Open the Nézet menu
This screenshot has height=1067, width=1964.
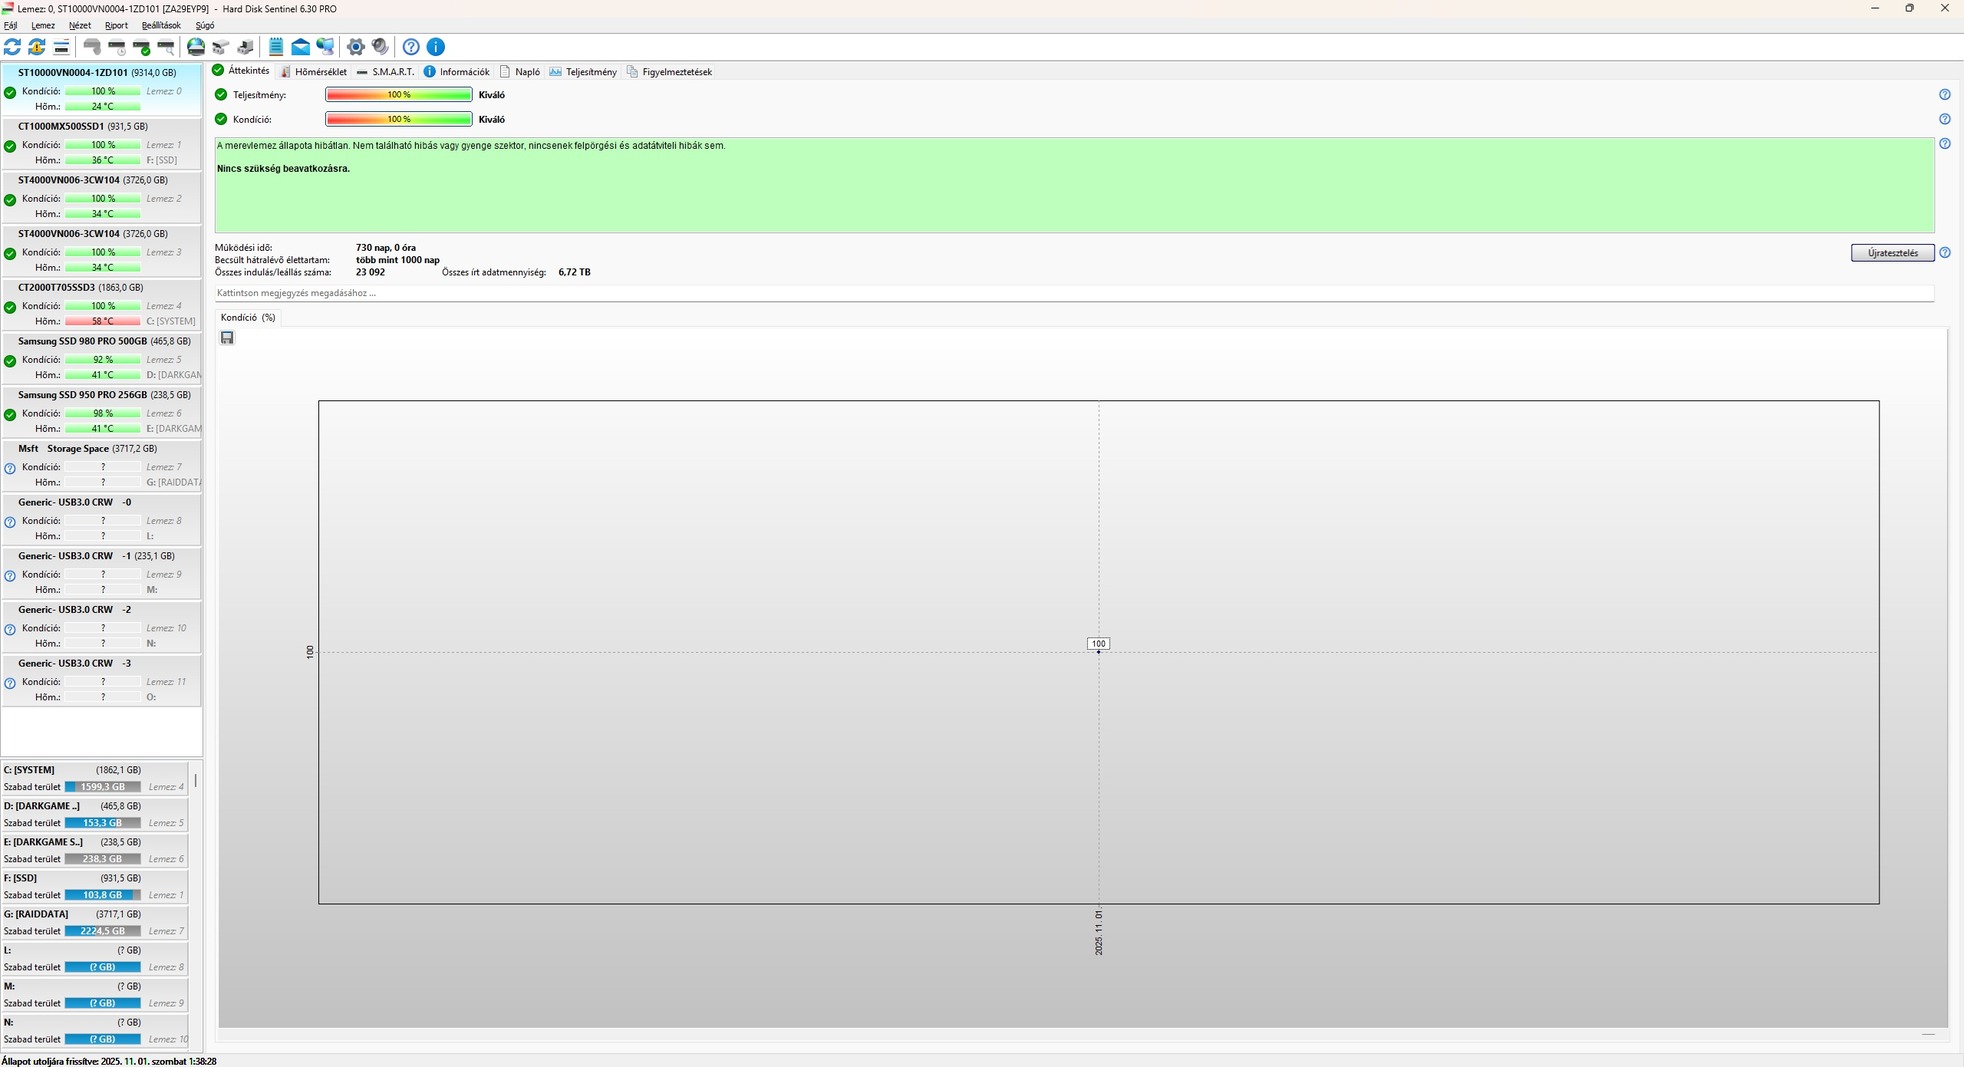[80, 26]
